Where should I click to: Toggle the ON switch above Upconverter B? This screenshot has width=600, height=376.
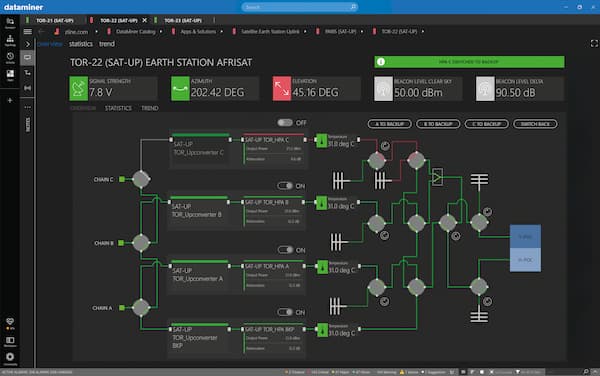click(285, 186)
